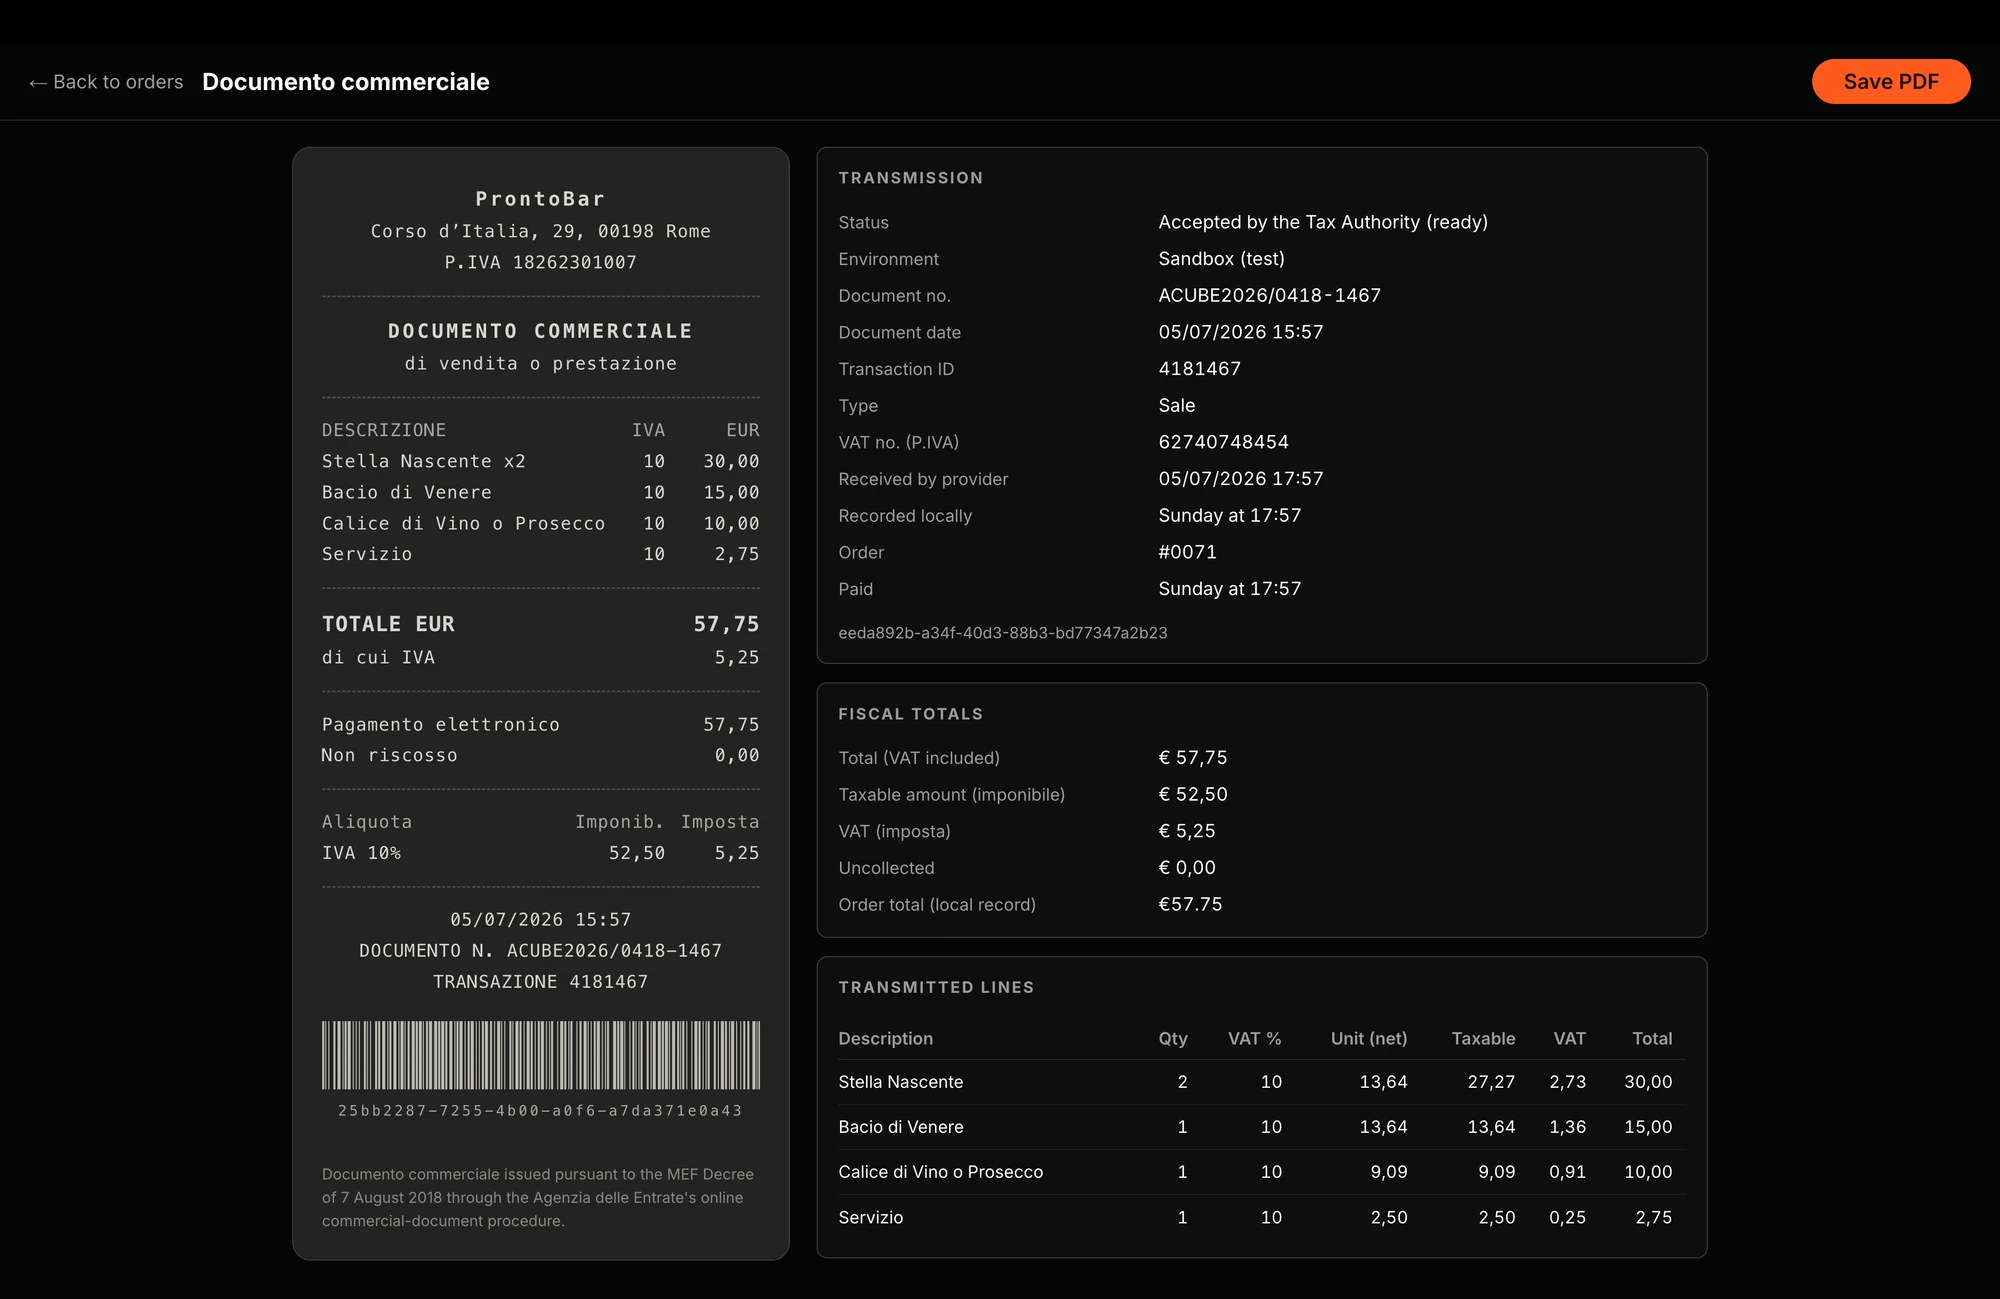Click Order total local record €57.75
Screen dimensions: 2000x1299
[x=1190, y=904]
